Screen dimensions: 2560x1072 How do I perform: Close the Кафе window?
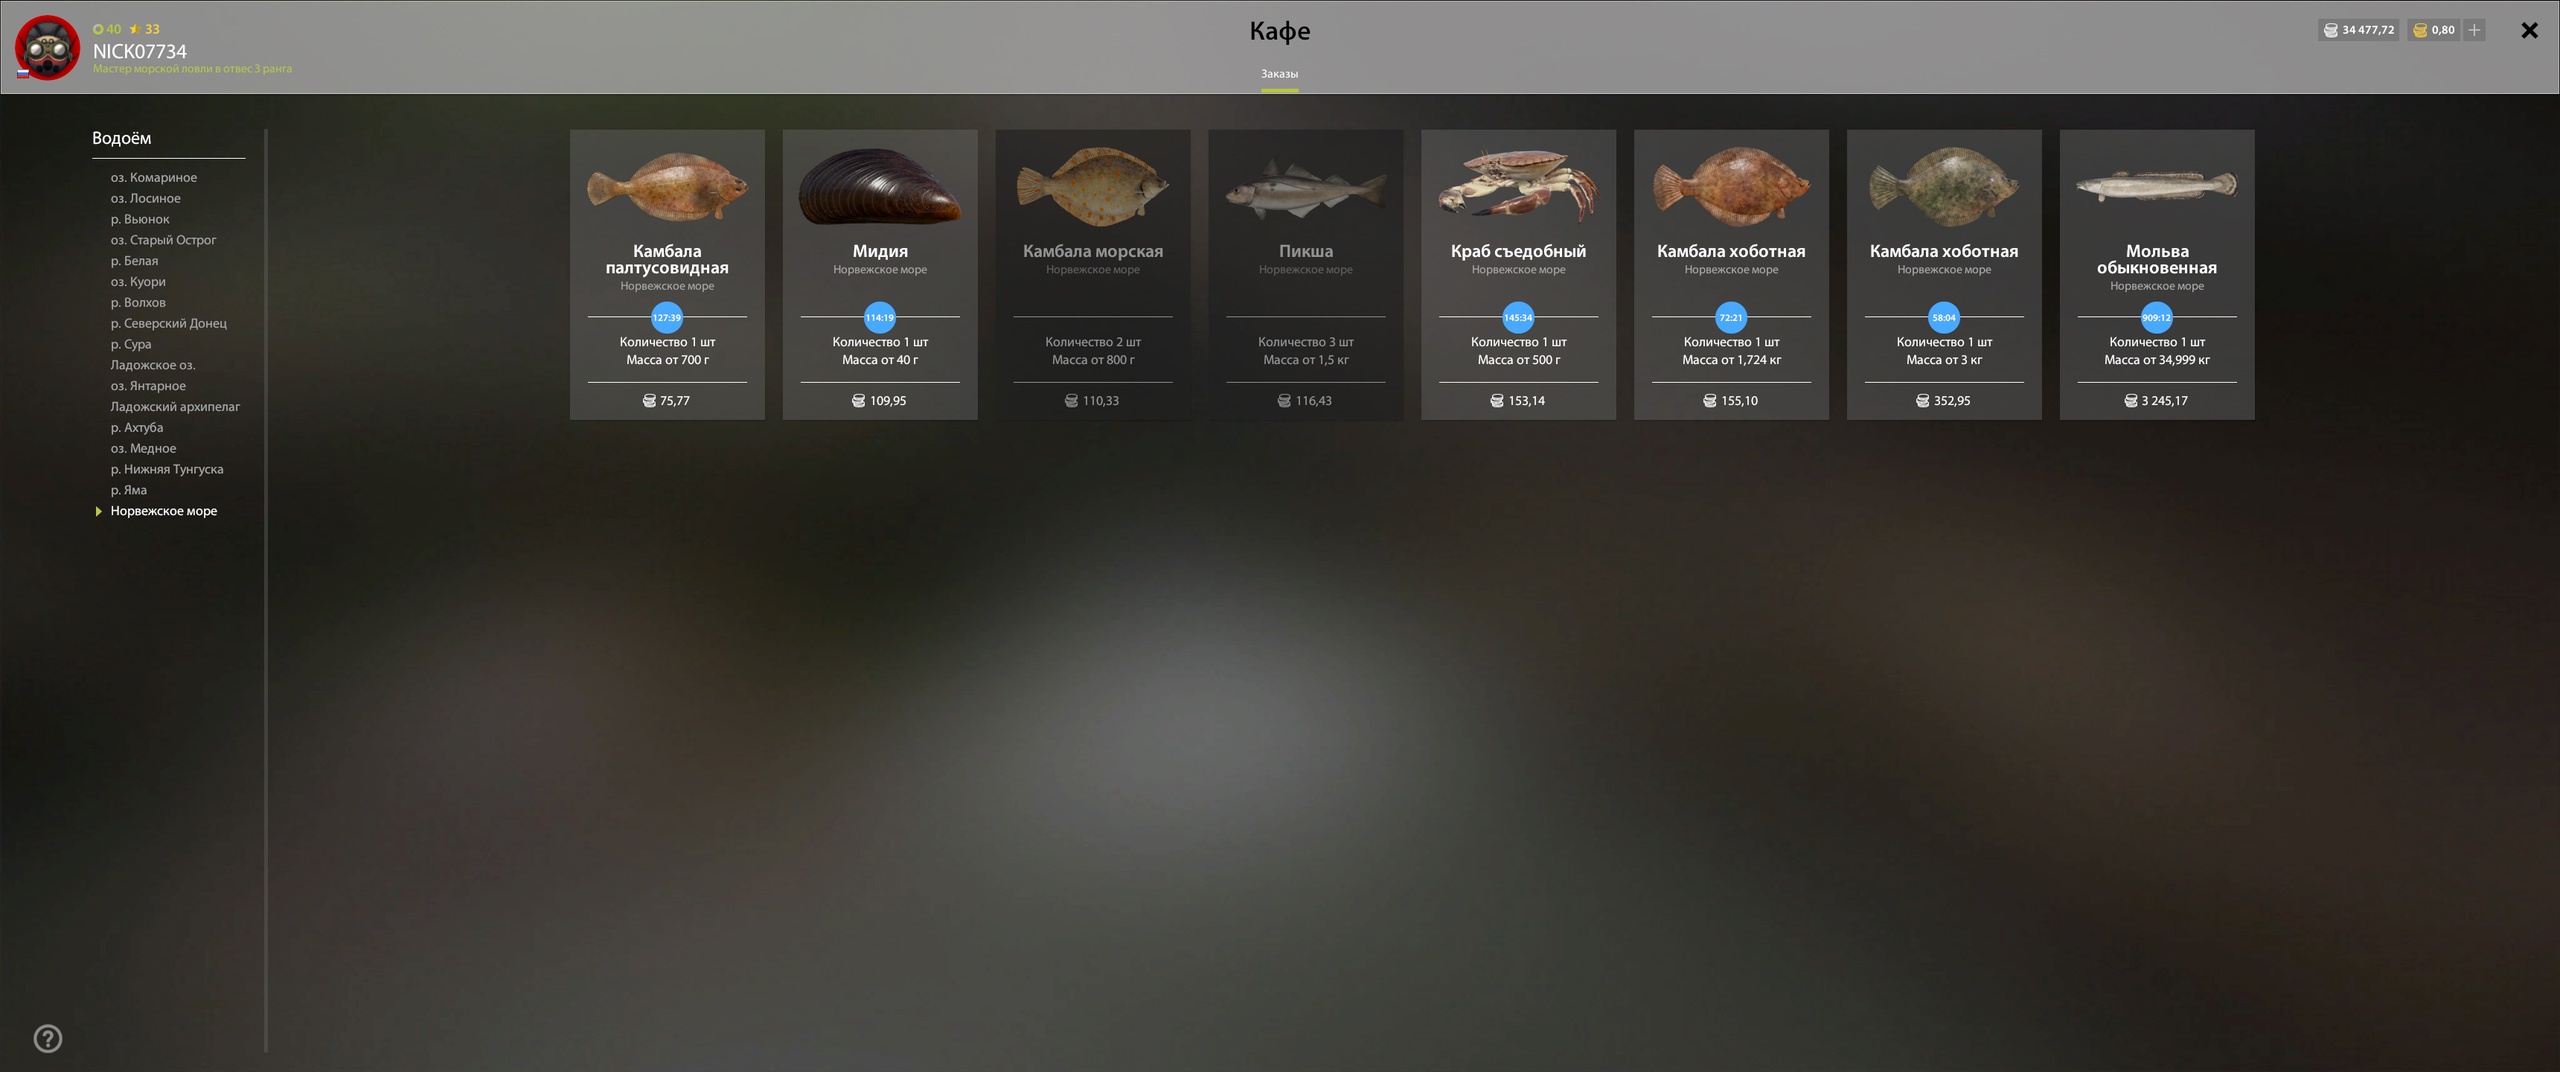point(2529,30)
